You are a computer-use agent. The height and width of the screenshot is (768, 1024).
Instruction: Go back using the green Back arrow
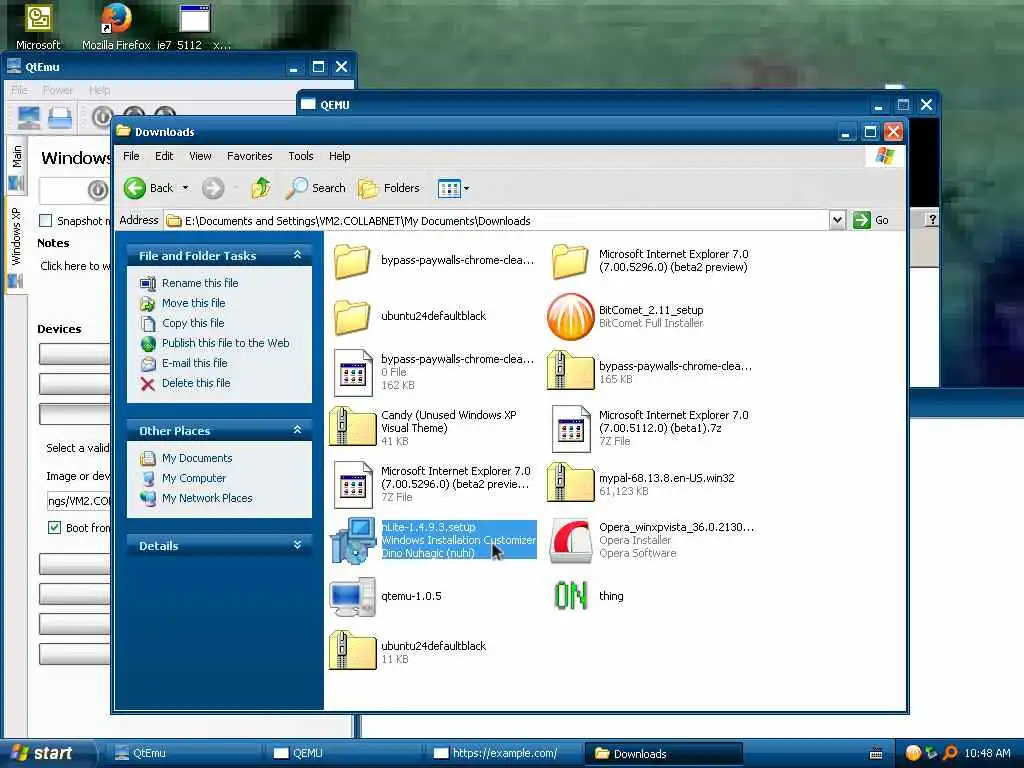pyautogui.click(x=135, y=188)
